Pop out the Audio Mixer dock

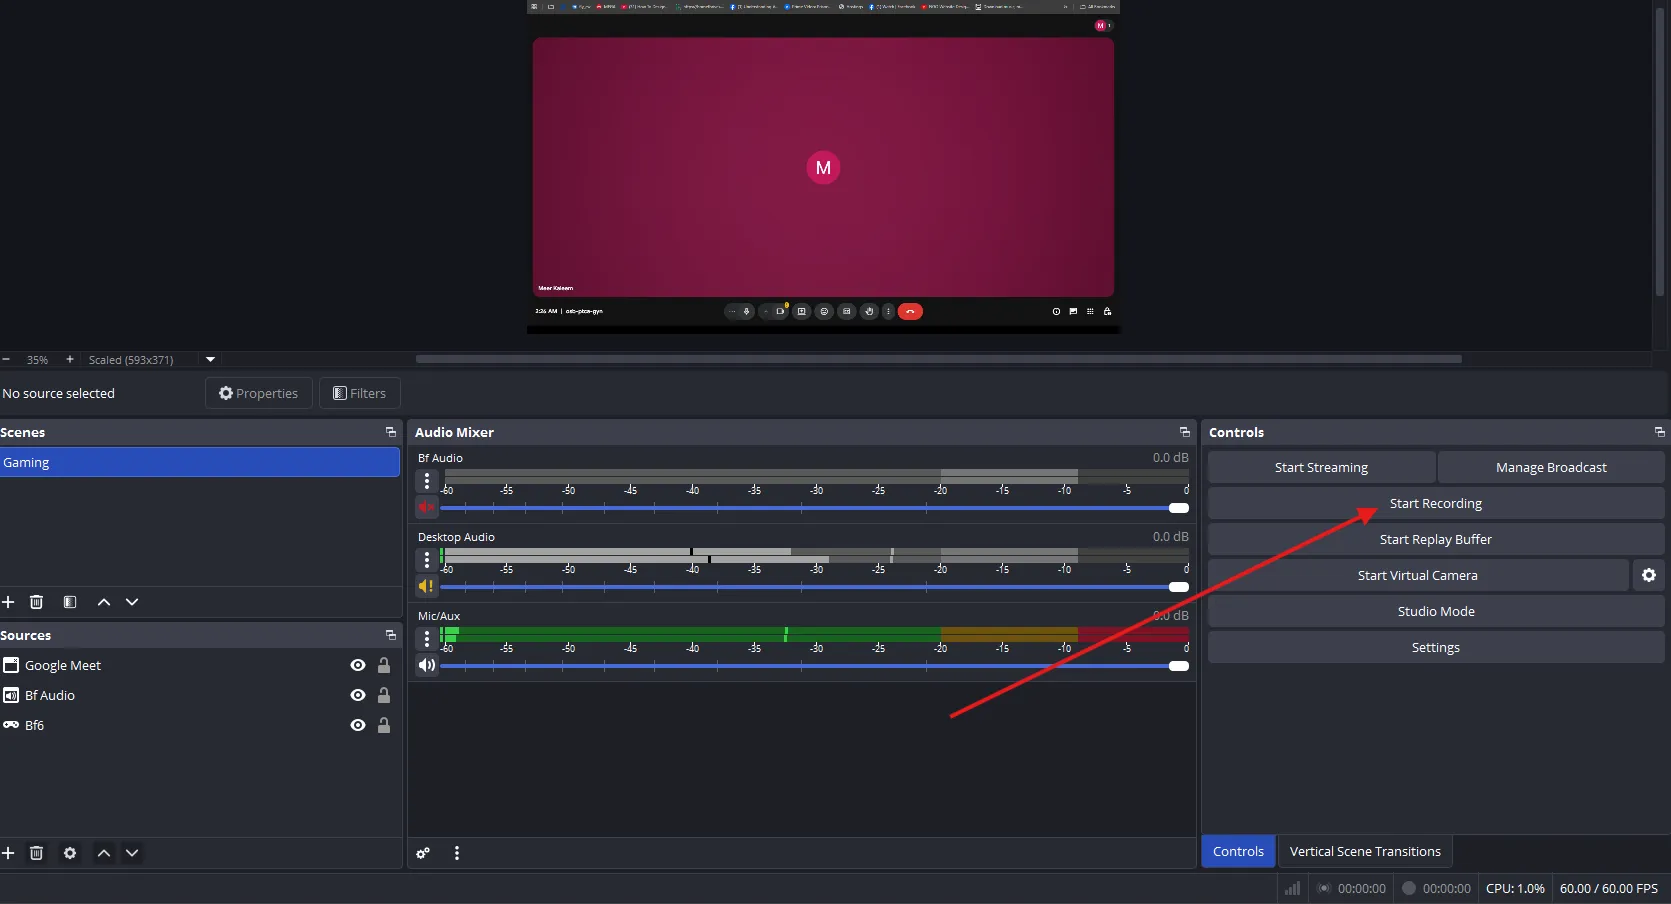pyautogui.click(x=1185, y=432)
